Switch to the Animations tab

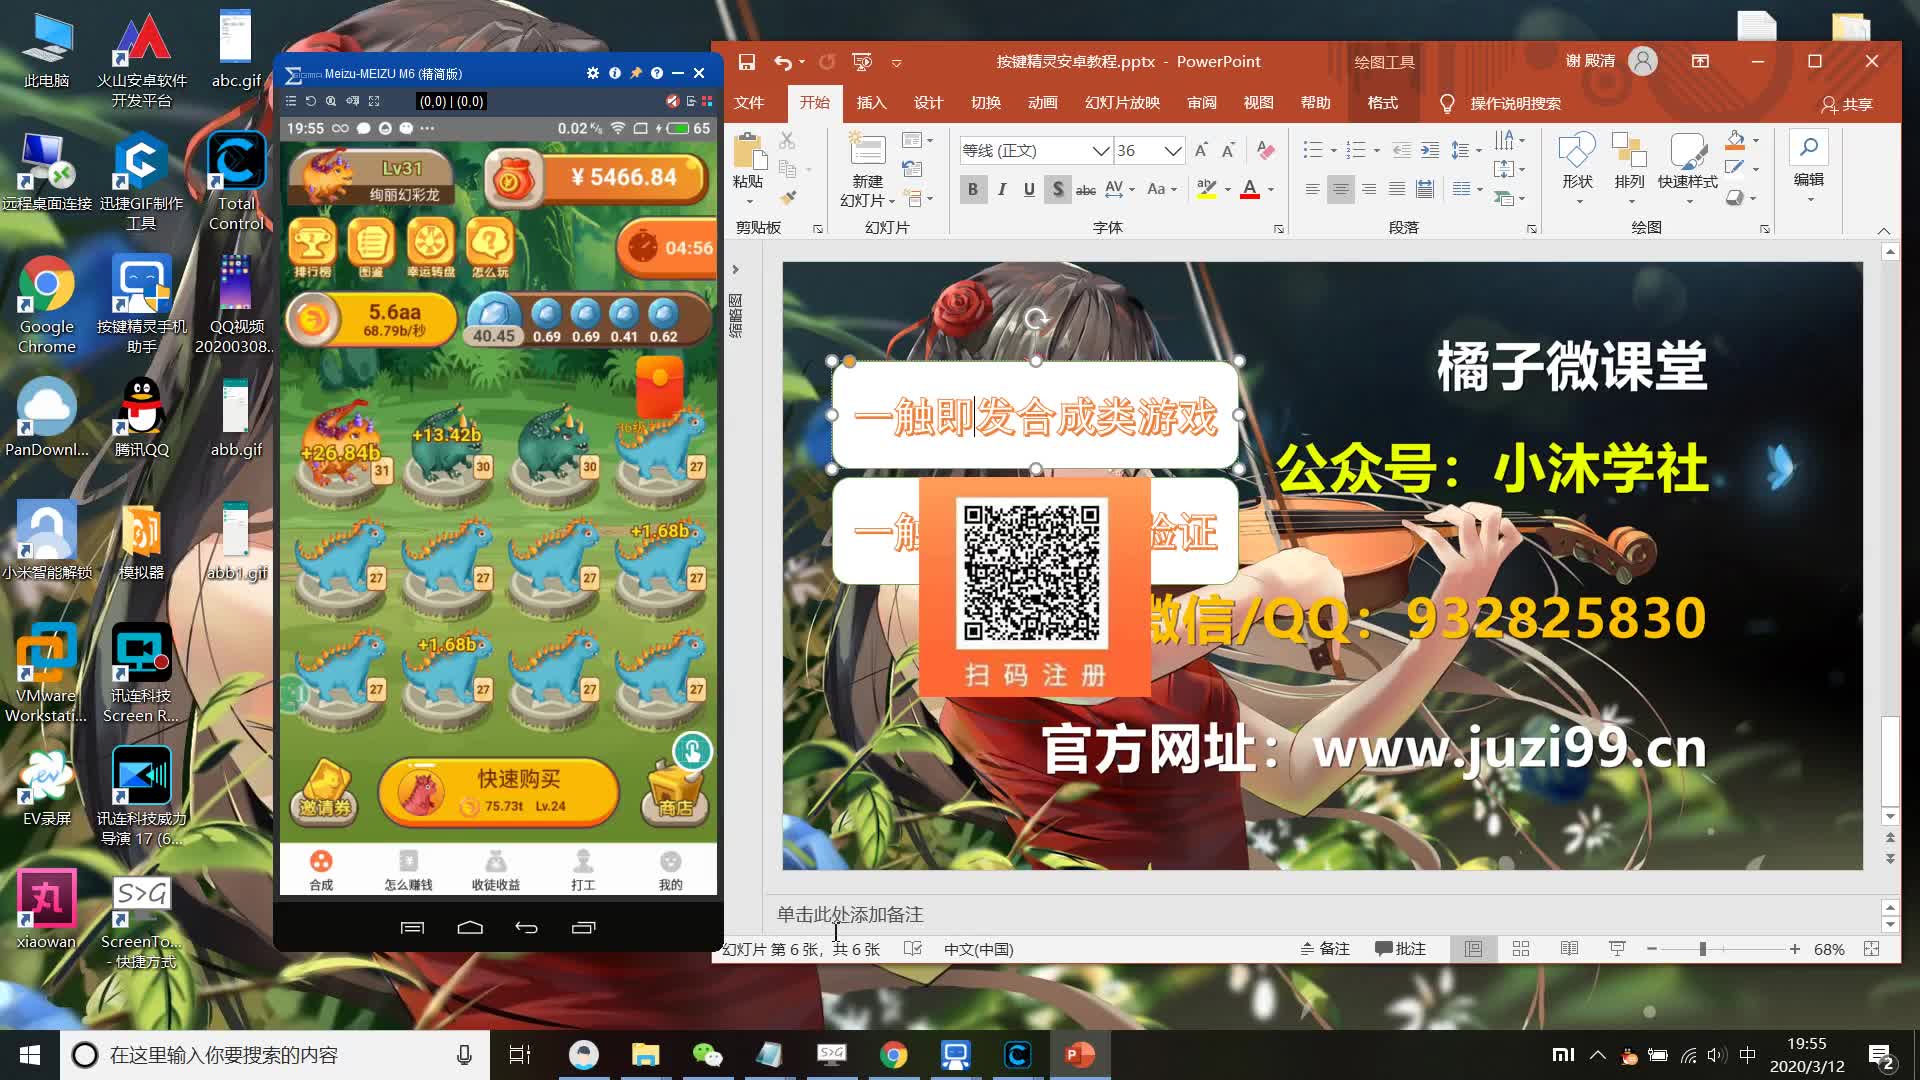[x=1042, y=103]
